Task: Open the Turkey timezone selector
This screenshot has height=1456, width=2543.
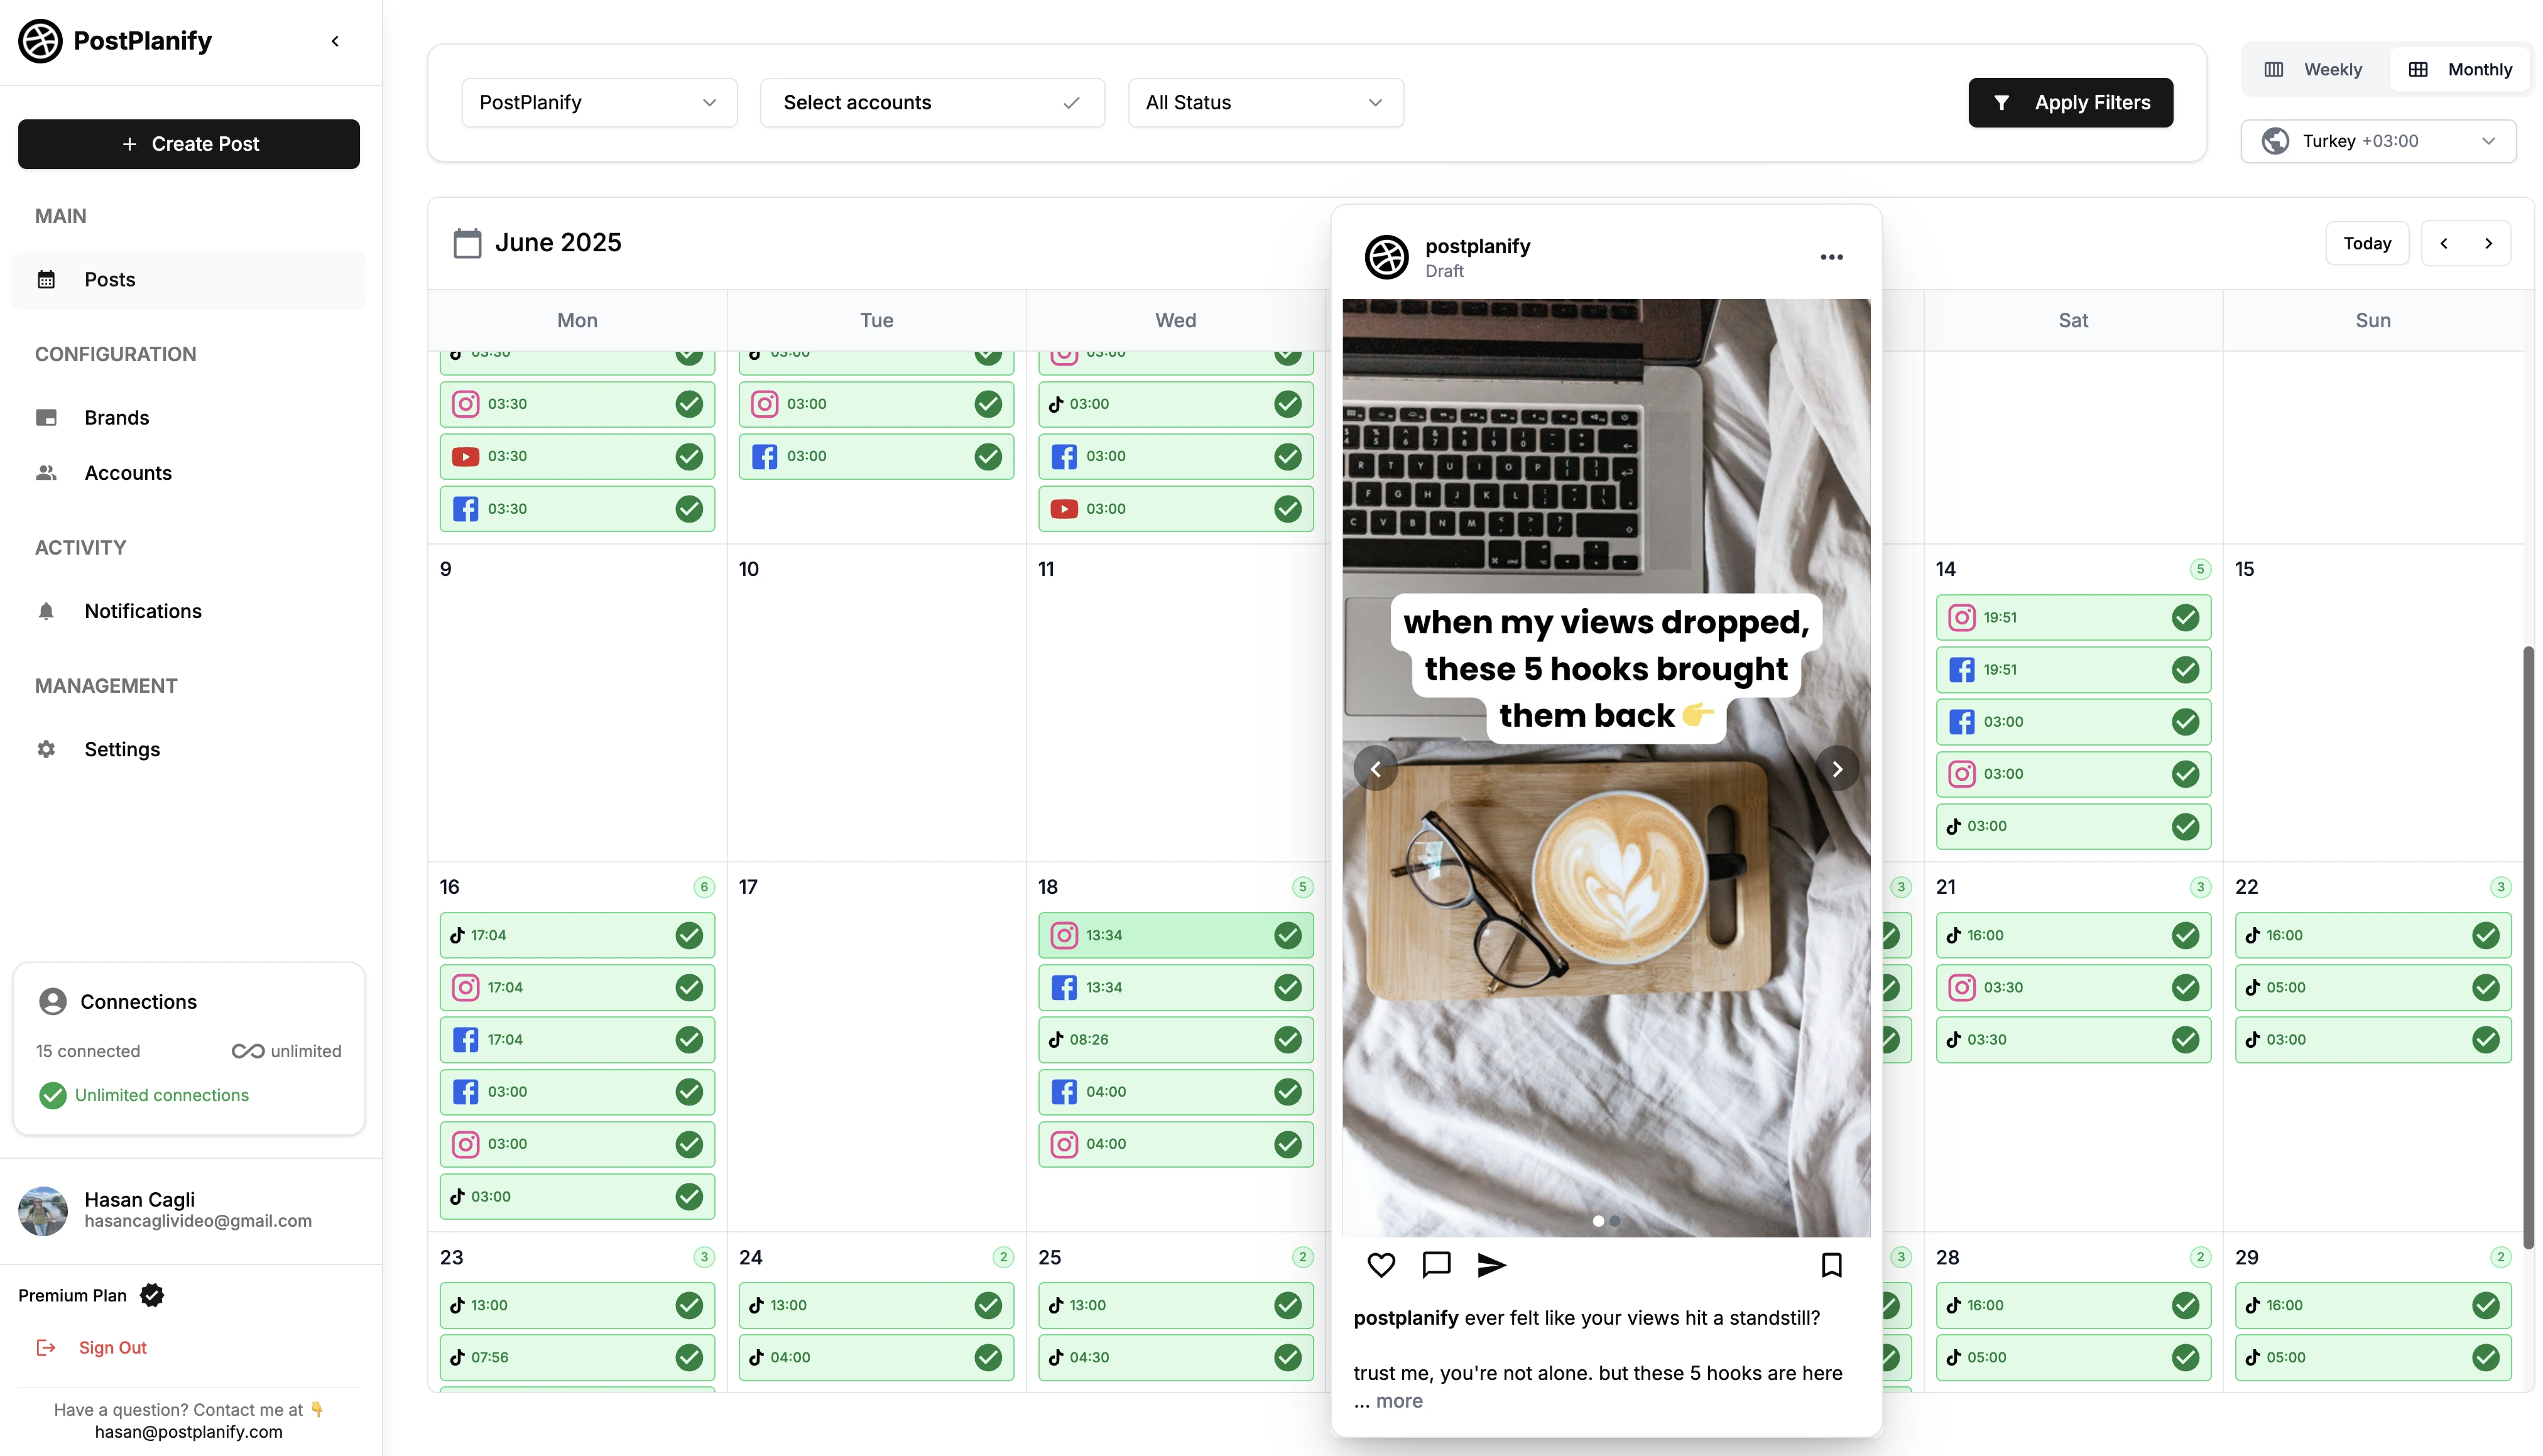Action: pos(2379,141)
